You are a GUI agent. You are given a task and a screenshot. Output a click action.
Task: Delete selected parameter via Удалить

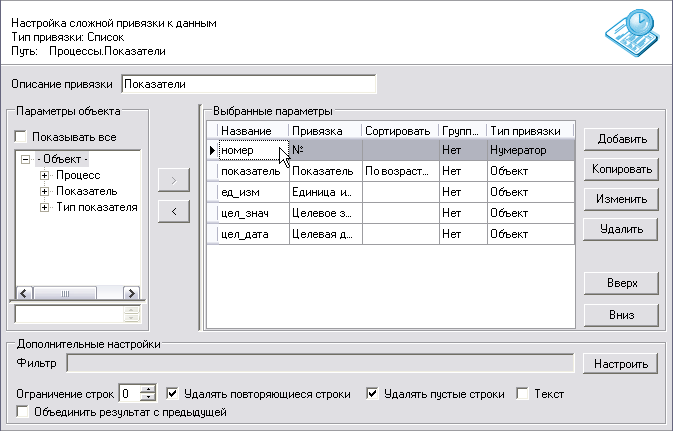(621, 229)
